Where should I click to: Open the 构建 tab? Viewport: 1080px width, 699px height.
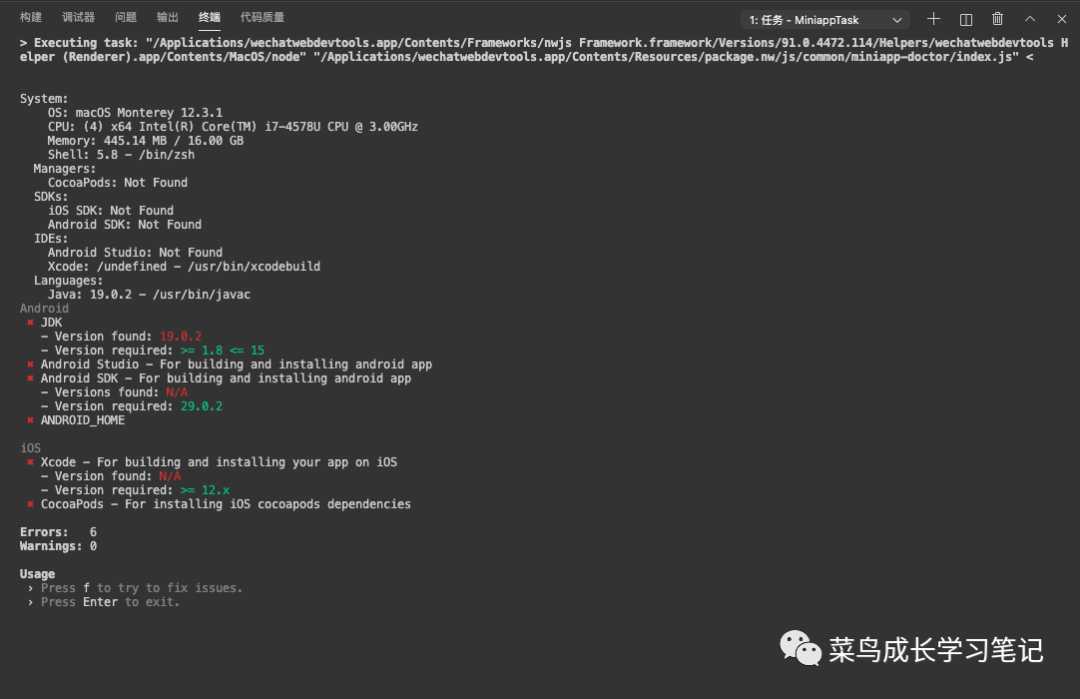tap(30, 17)
